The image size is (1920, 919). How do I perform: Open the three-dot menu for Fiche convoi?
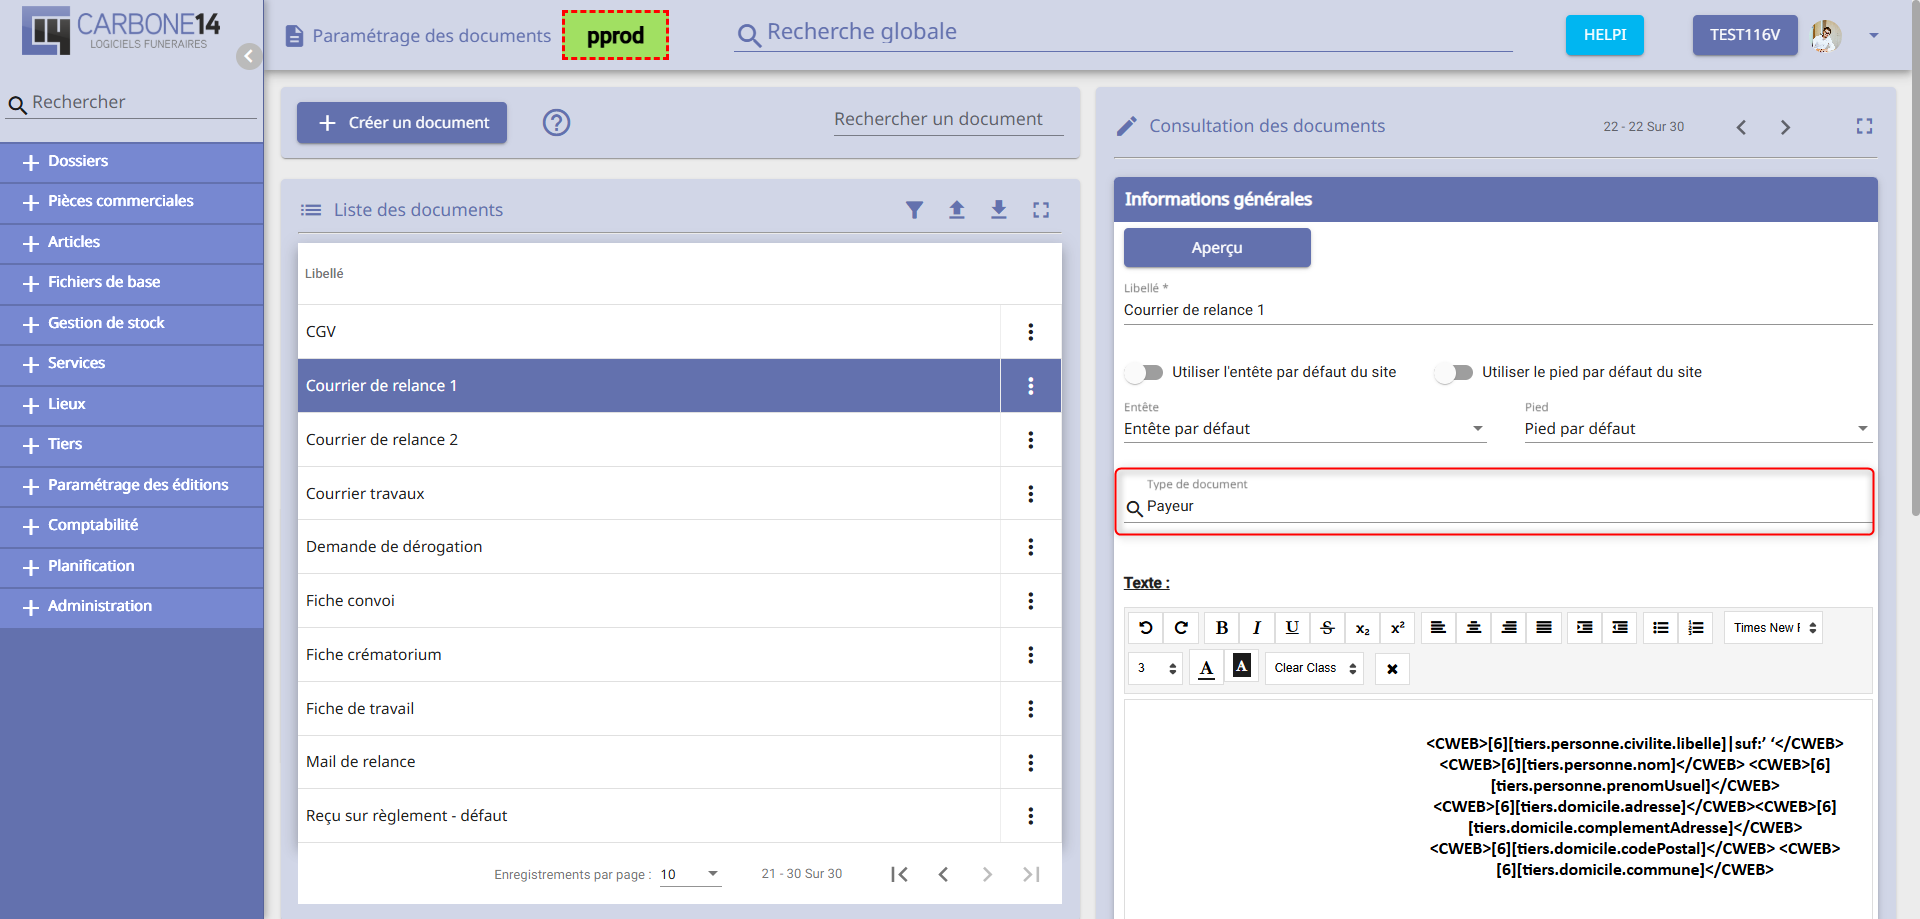1031,601
